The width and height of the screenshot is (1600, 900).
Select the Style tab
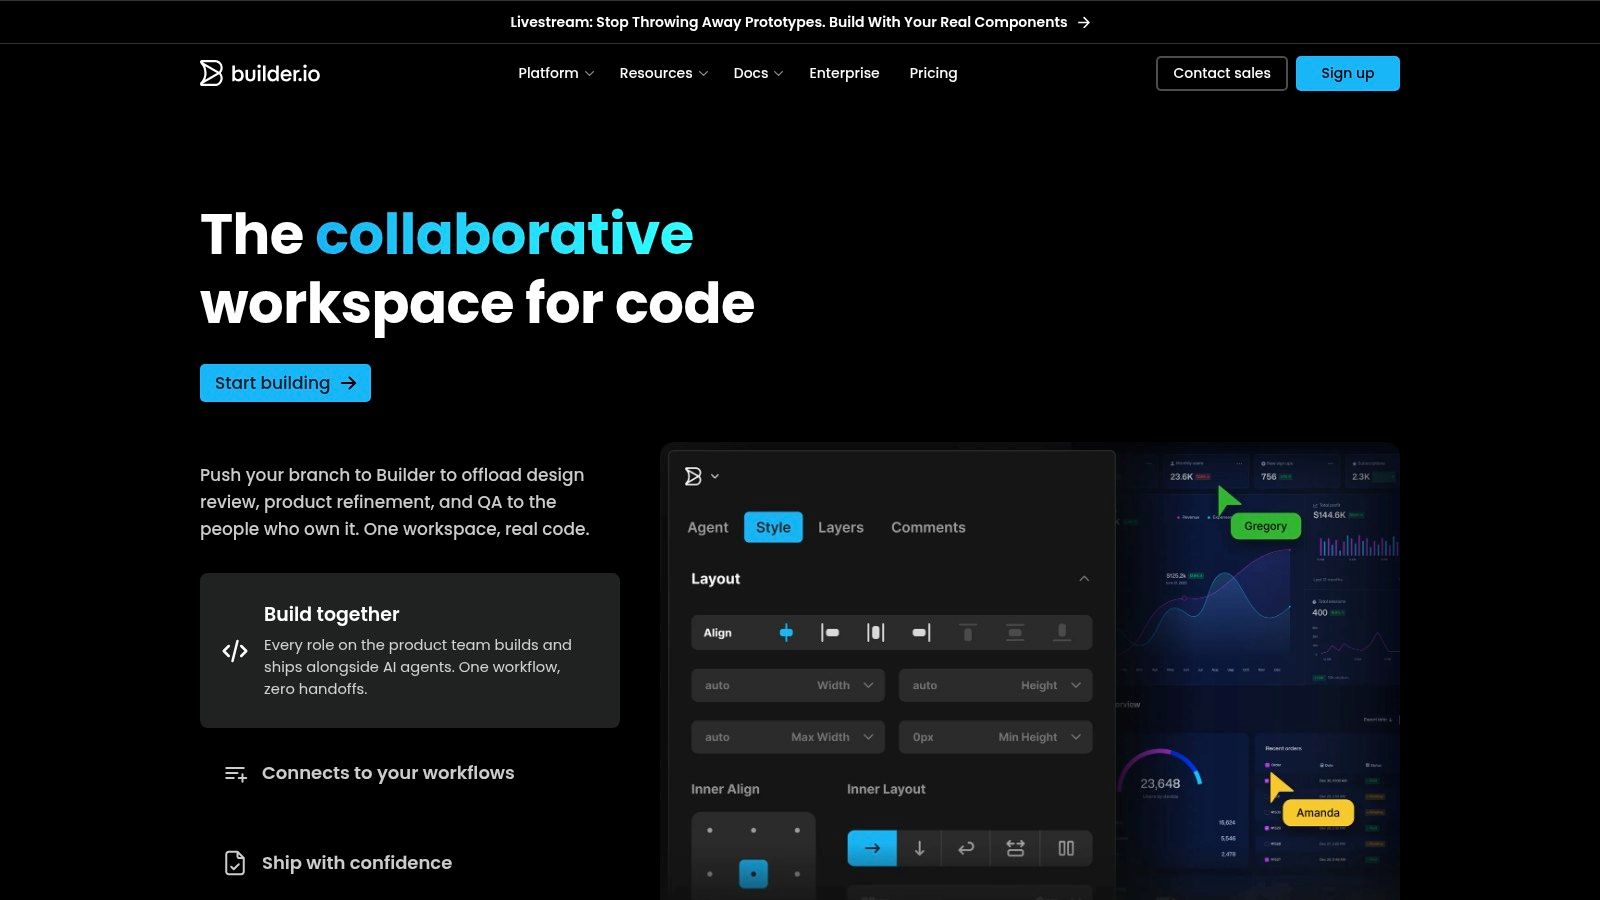point(773,527)
